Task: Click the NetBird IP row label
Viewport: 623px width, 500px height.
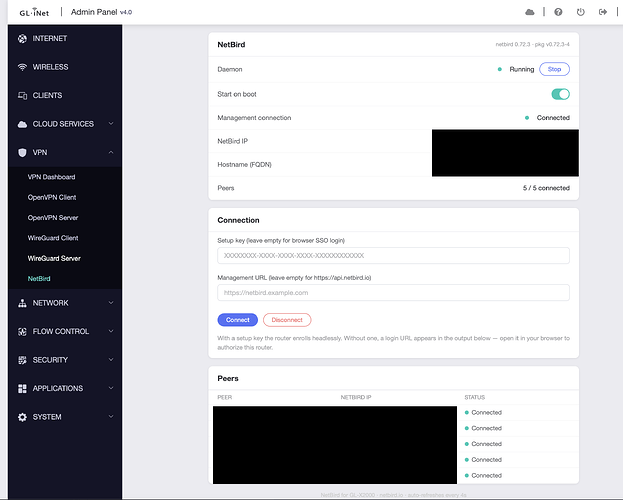Action: [x=232, y=141]
